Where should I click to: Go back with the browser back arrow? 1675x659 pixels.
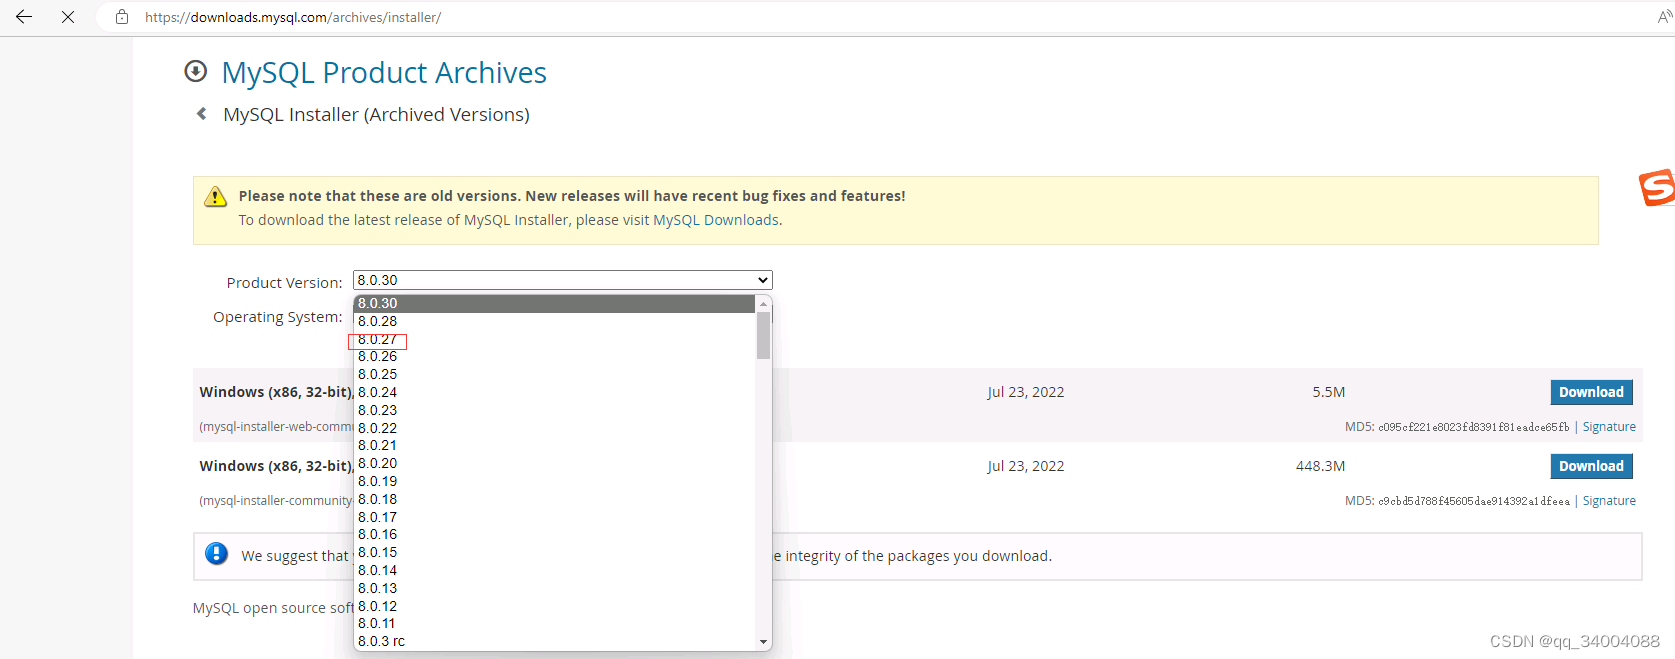pyautogui.click(x=24, y=17)
